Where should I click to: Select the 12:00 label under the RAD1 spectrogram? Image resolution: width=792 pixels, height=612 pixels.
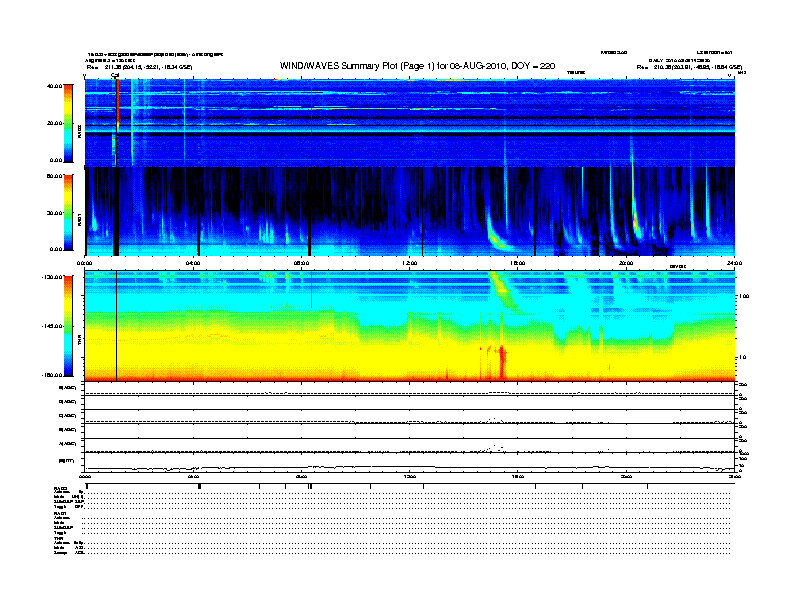[410, 263]
